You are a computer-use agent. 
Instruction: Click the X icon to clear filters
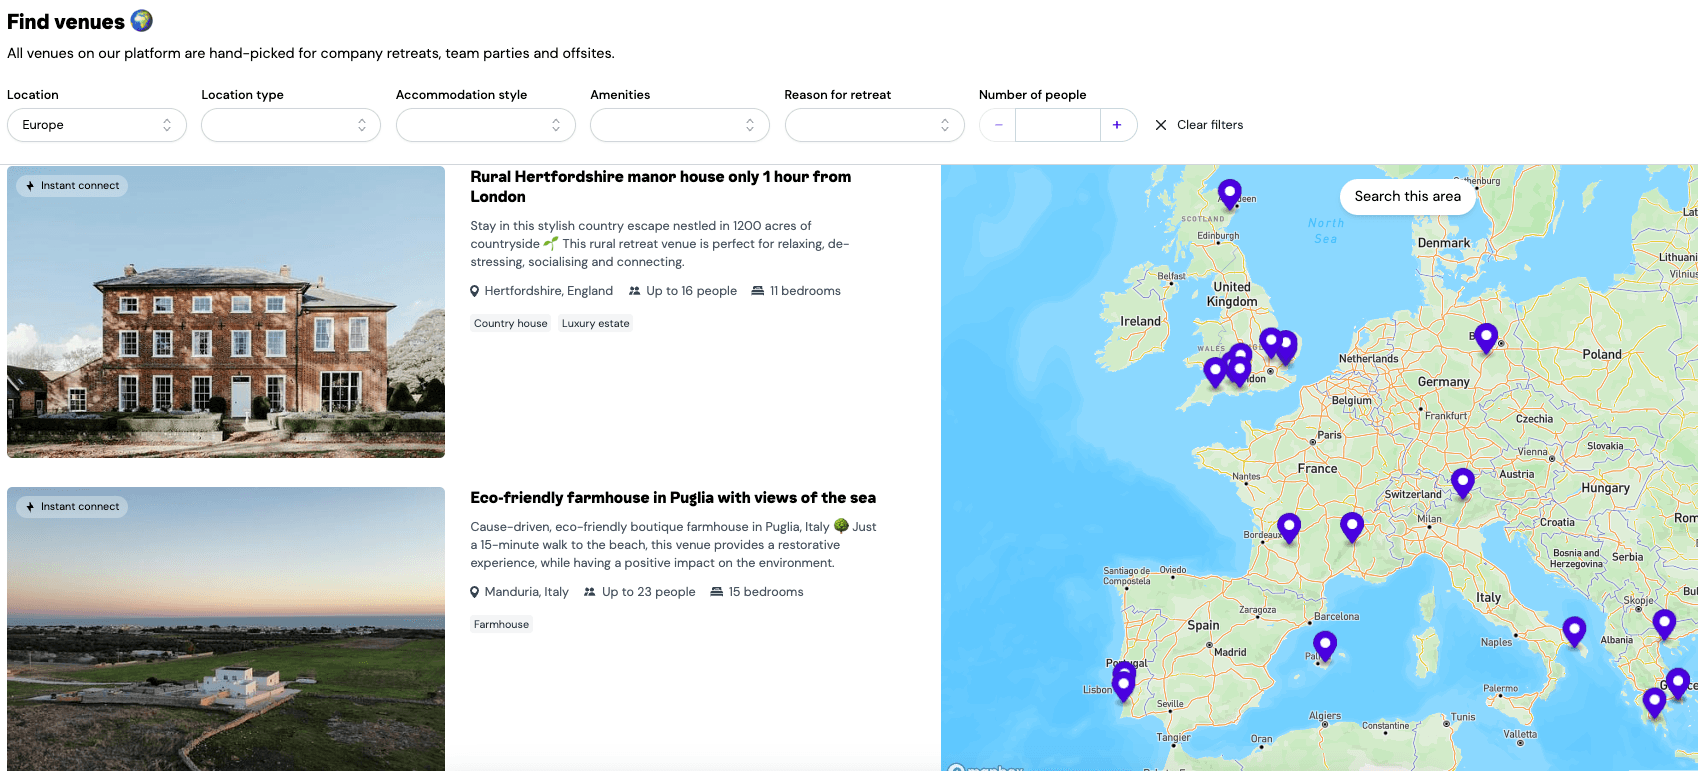pyautogui.click(x=1161, y=125)
